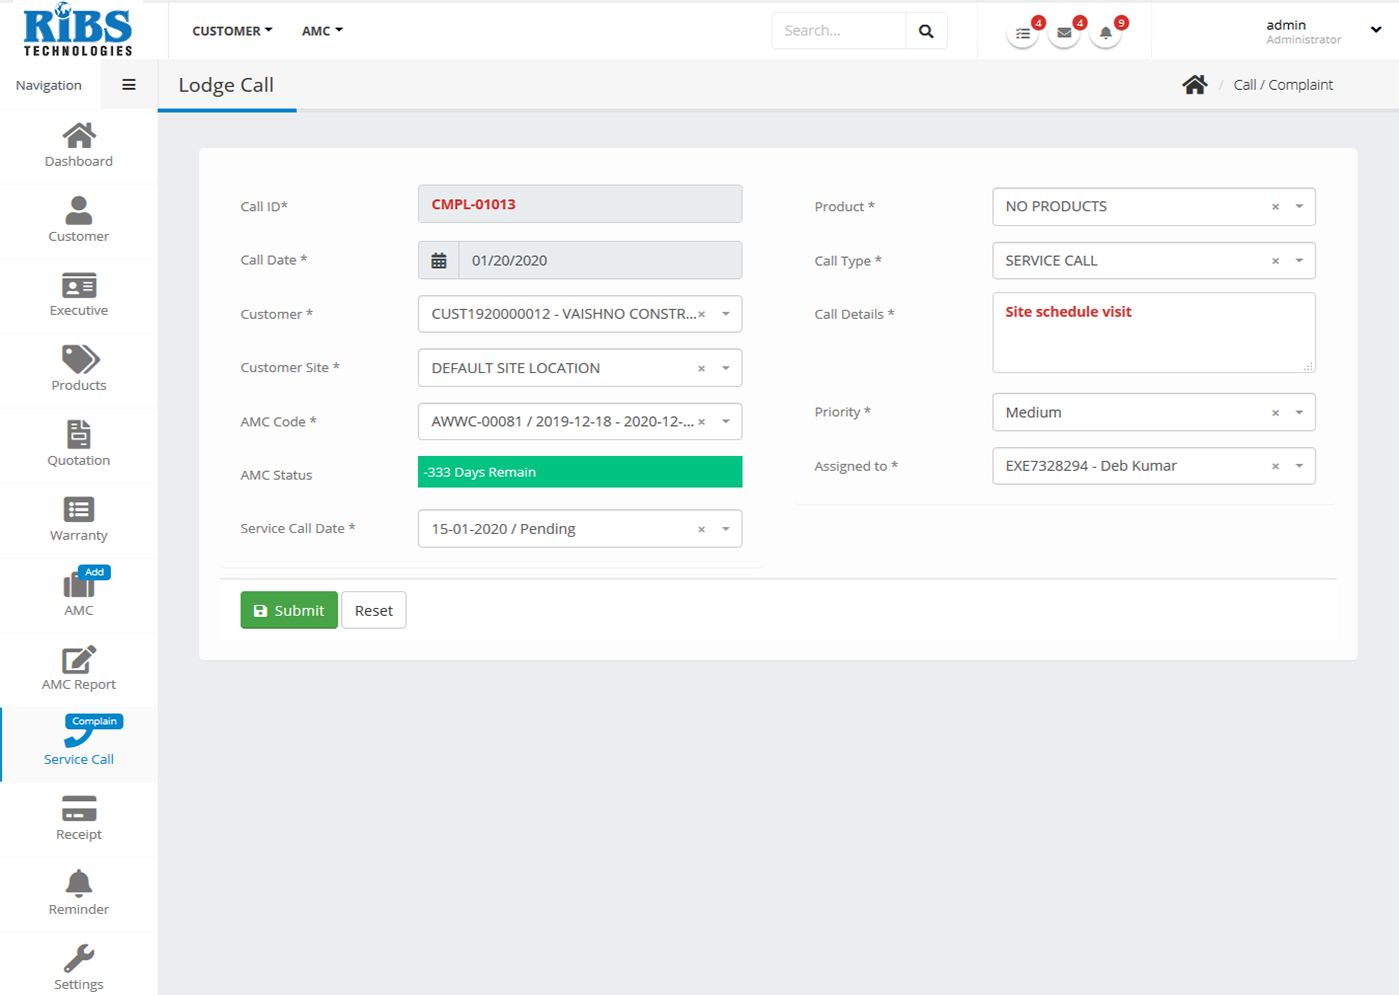1399x995 pixels.
Task: Open the Receipt card icon
Action: [78, 809]
